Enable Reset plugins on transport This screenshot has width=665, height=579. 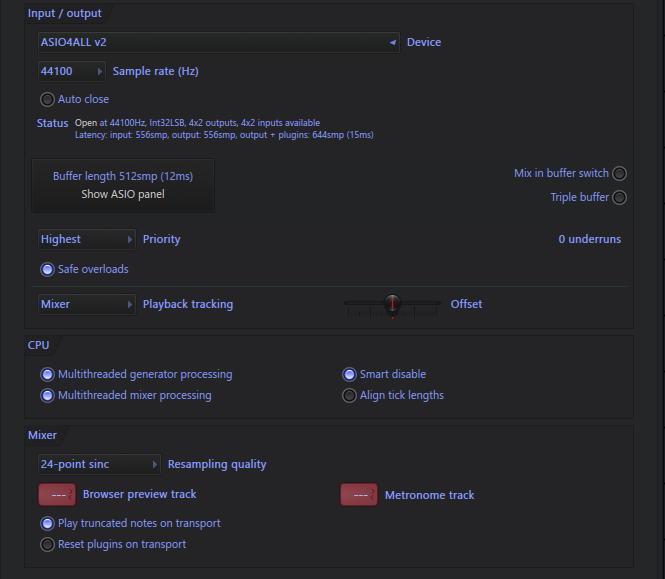pos(47,544)
